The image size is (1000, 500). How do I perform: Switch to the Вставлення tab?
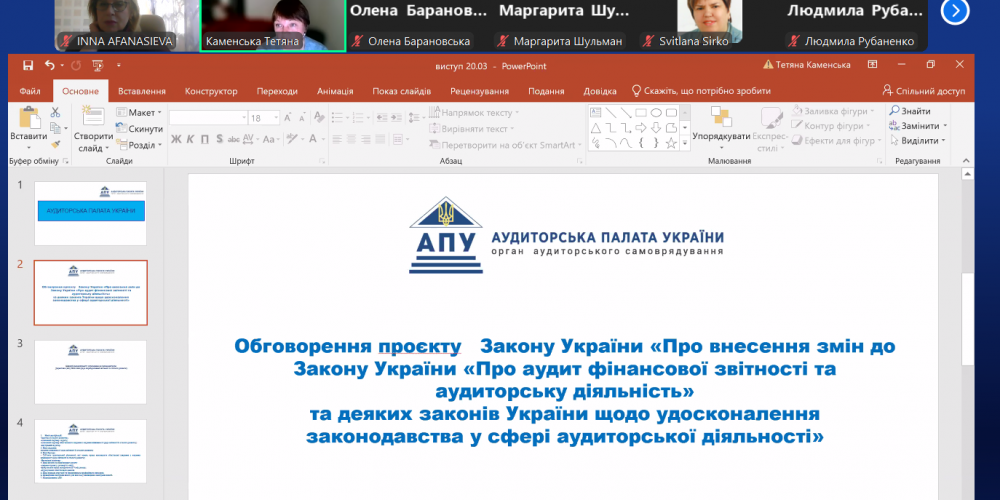(x=141, y=91)
